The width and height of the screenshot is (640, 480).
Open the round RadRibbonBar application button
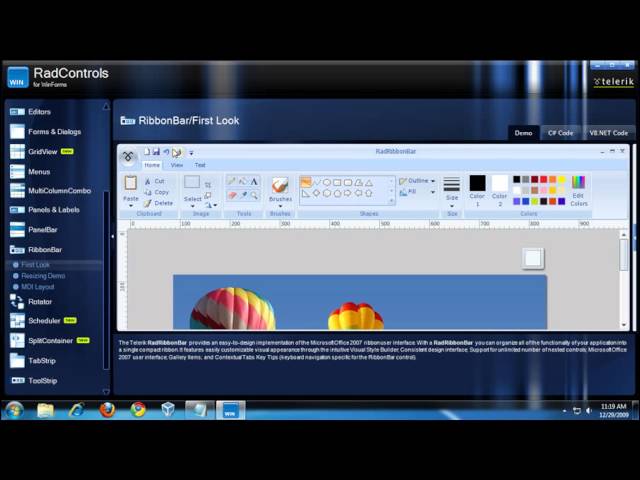point(128,157)
